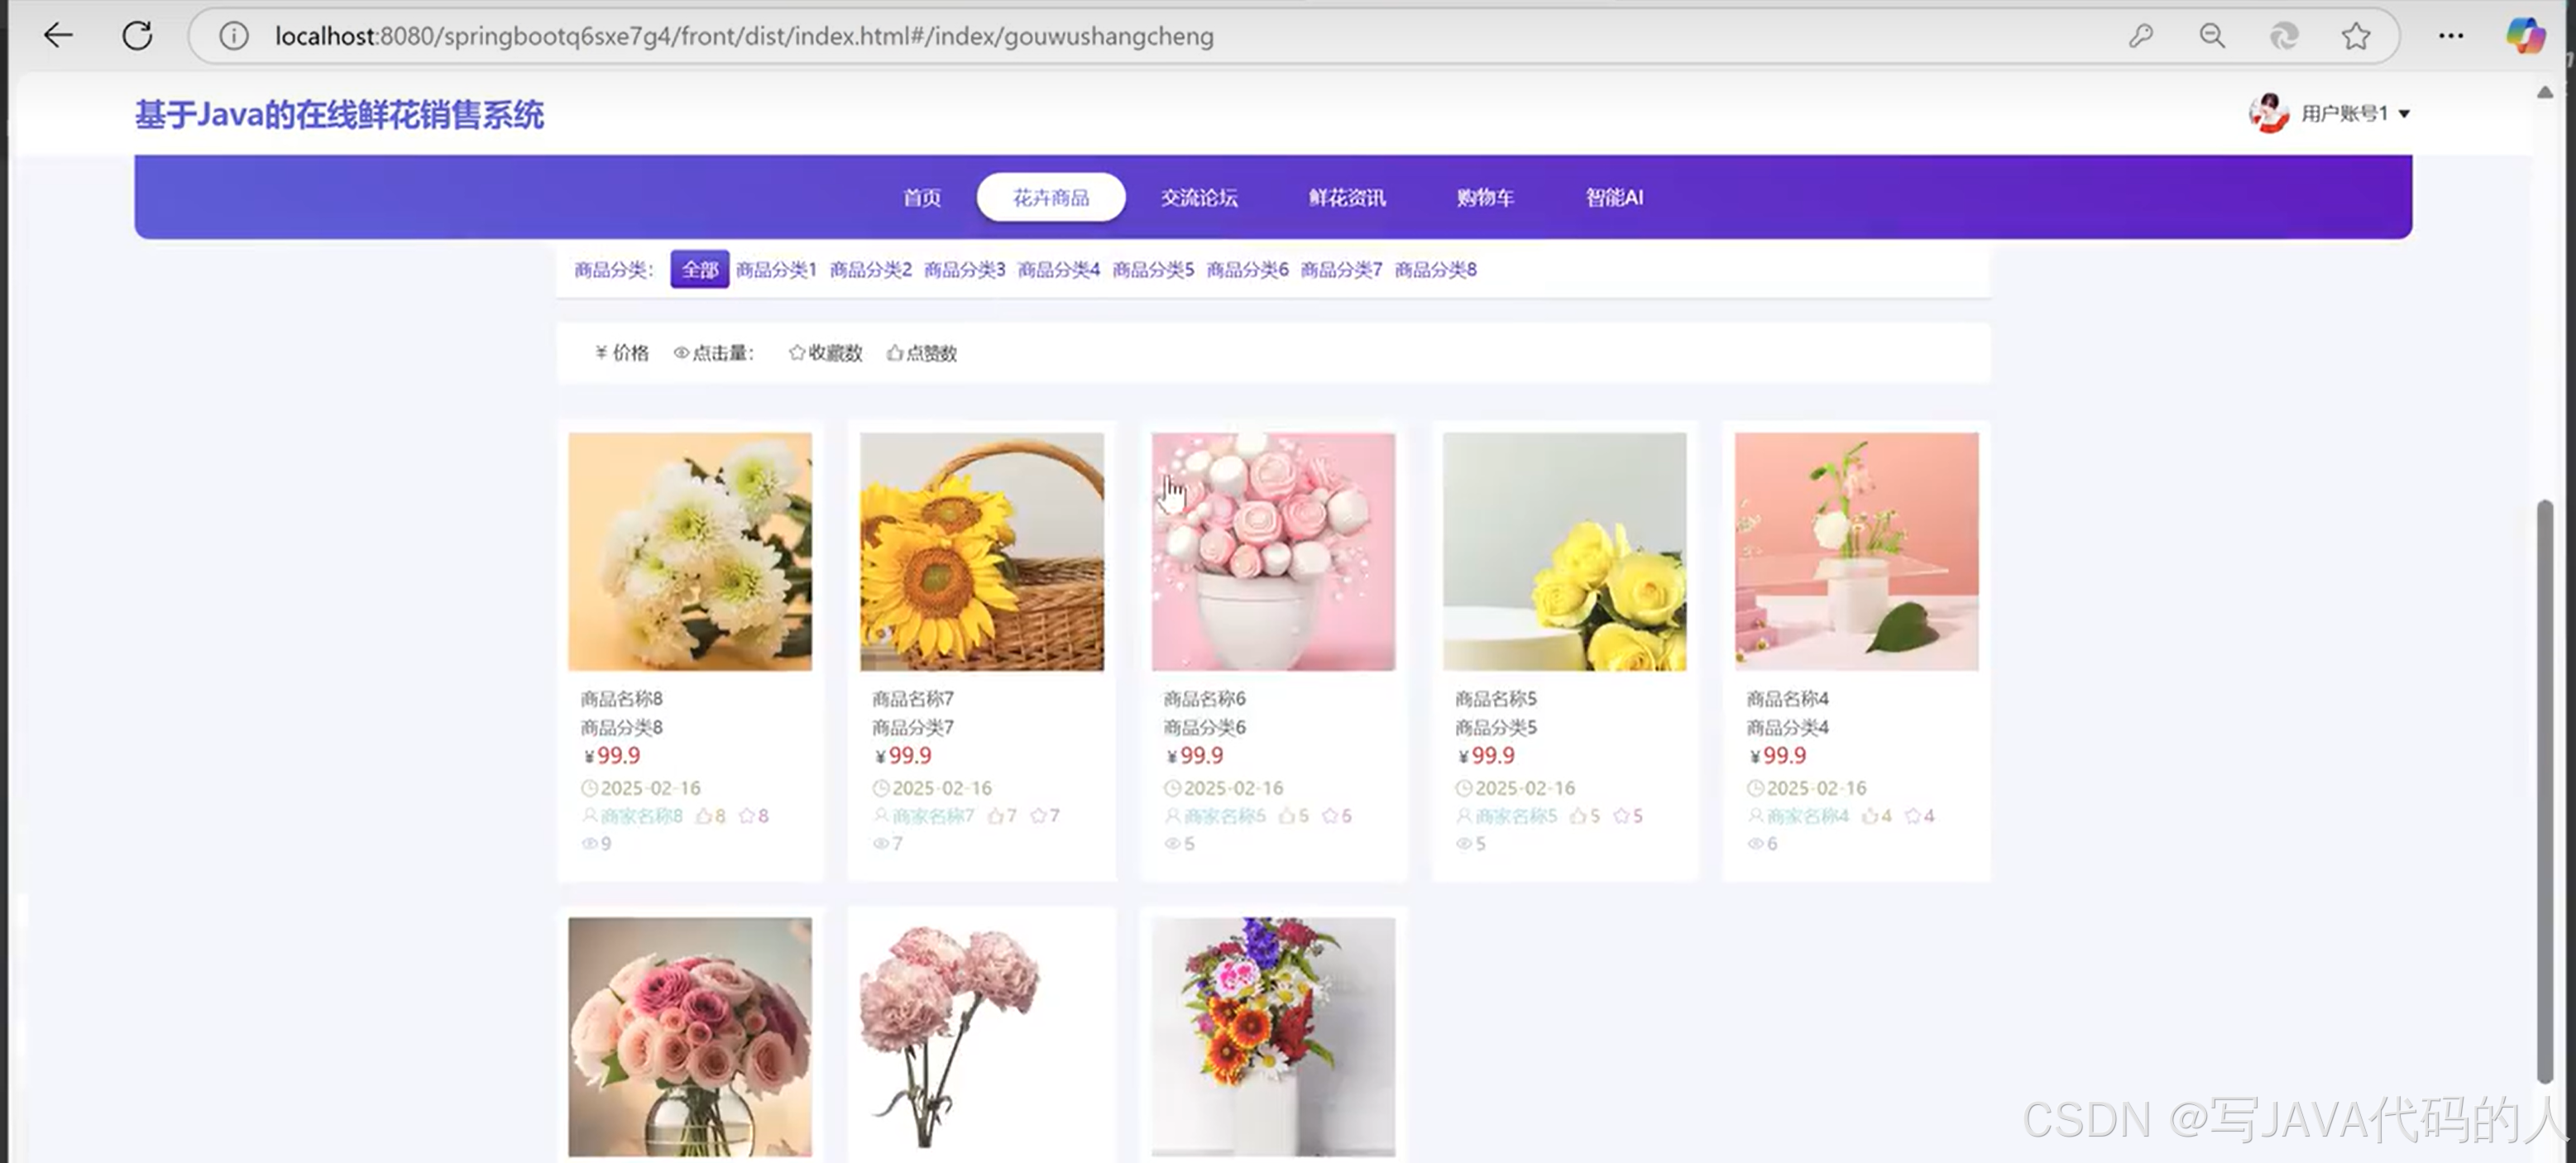Click the browser back arrow

(58, 36)
